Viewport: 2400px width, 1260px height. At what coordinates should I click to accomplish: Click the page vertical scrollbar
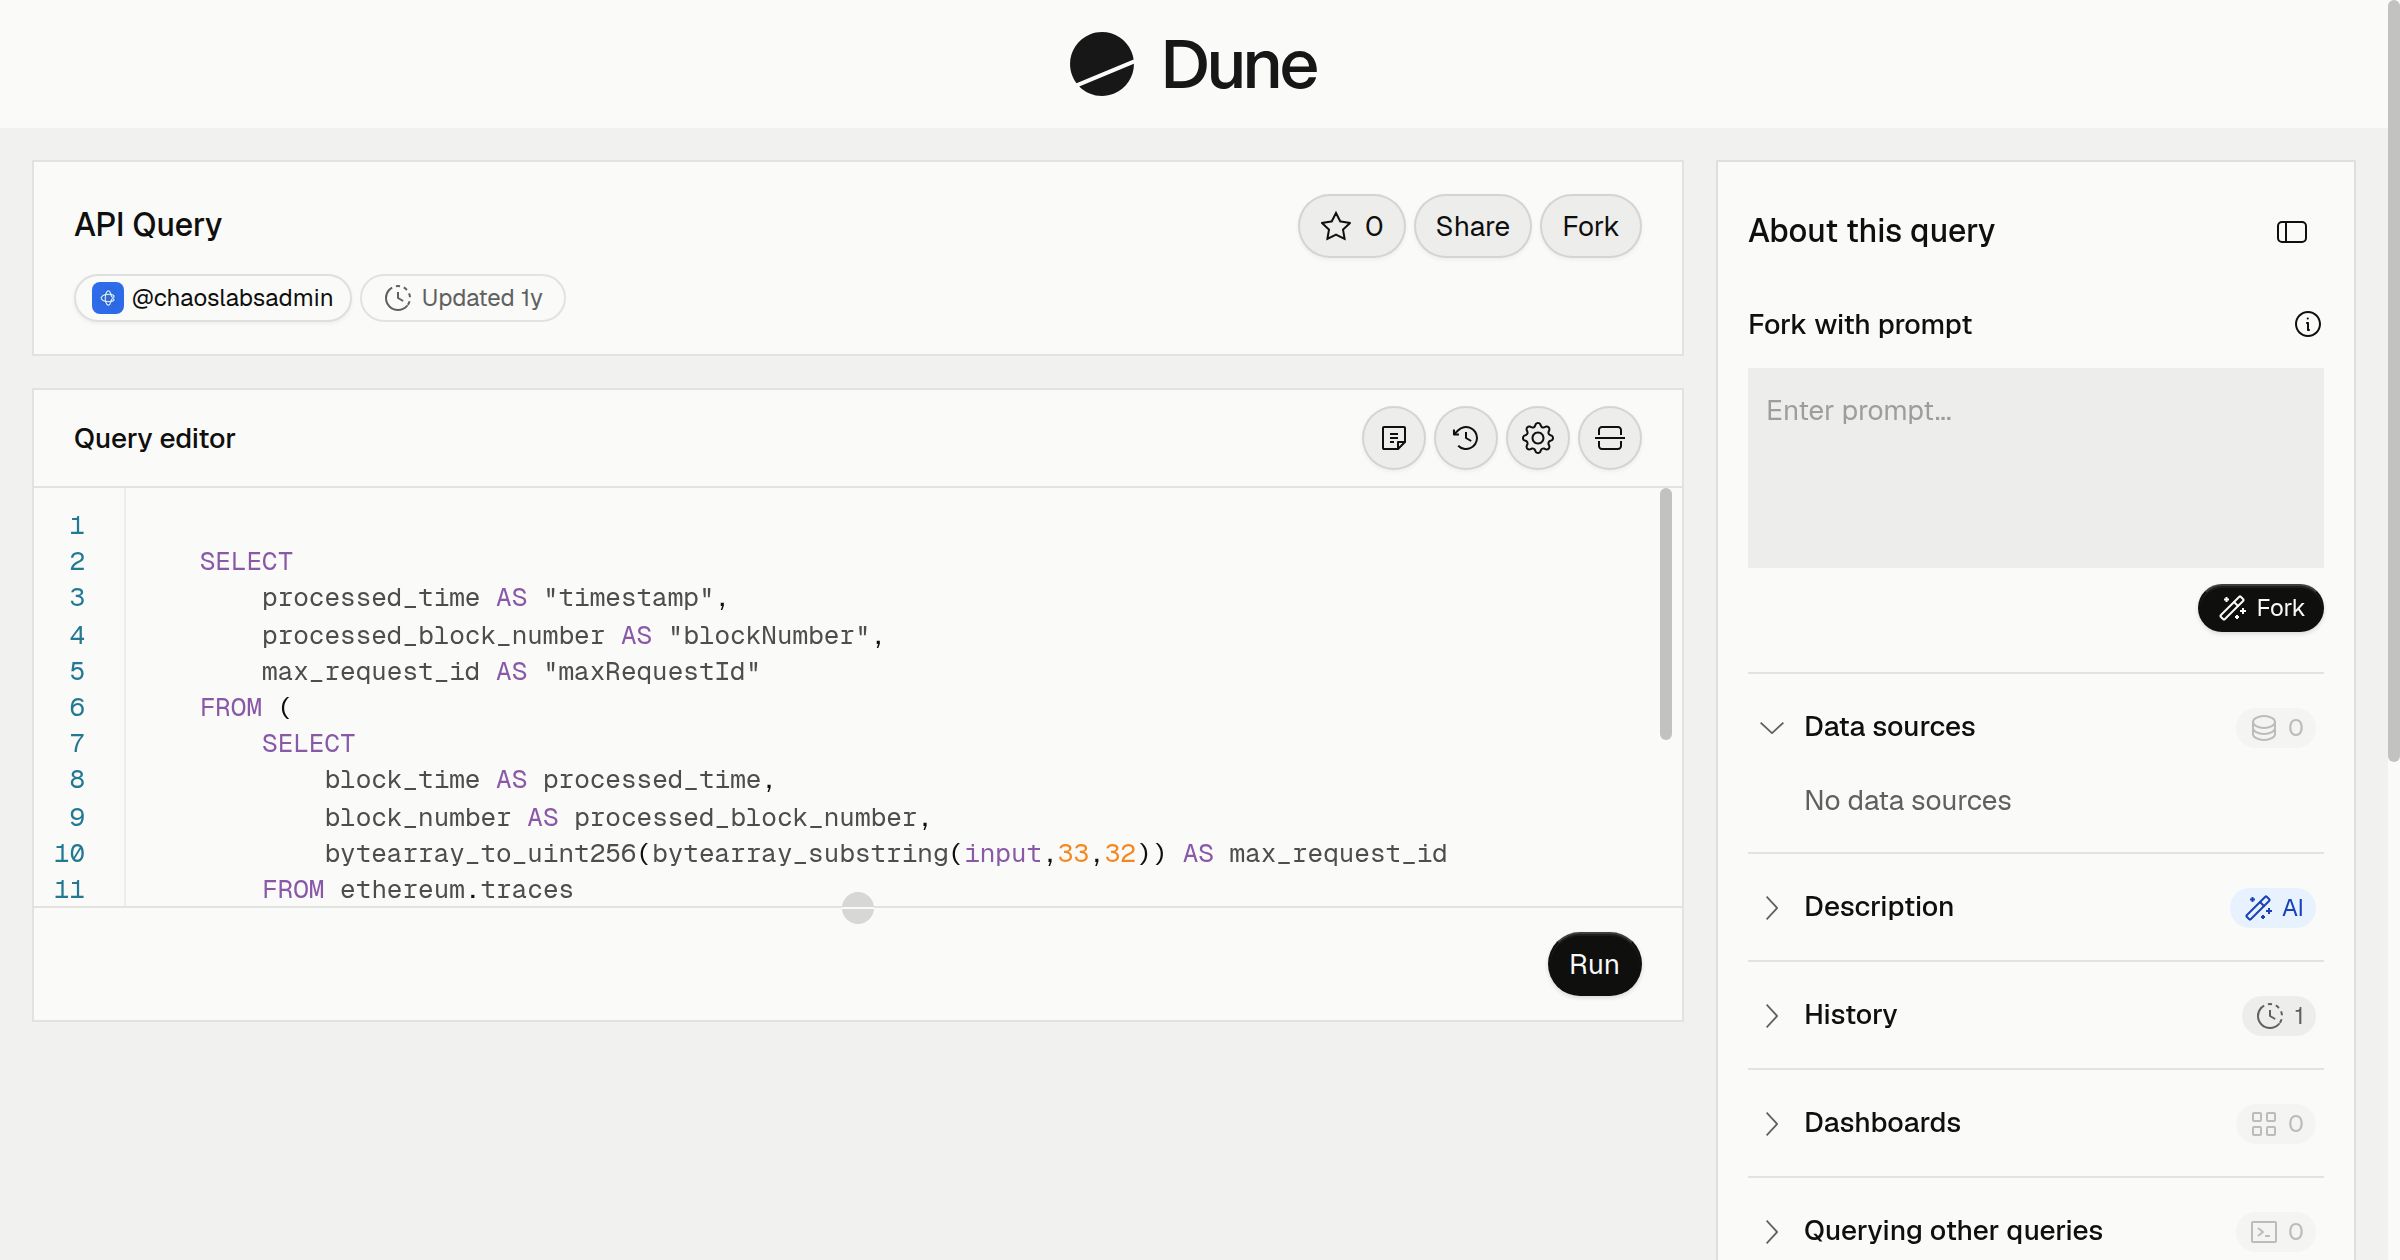[x=2393, y=380]
